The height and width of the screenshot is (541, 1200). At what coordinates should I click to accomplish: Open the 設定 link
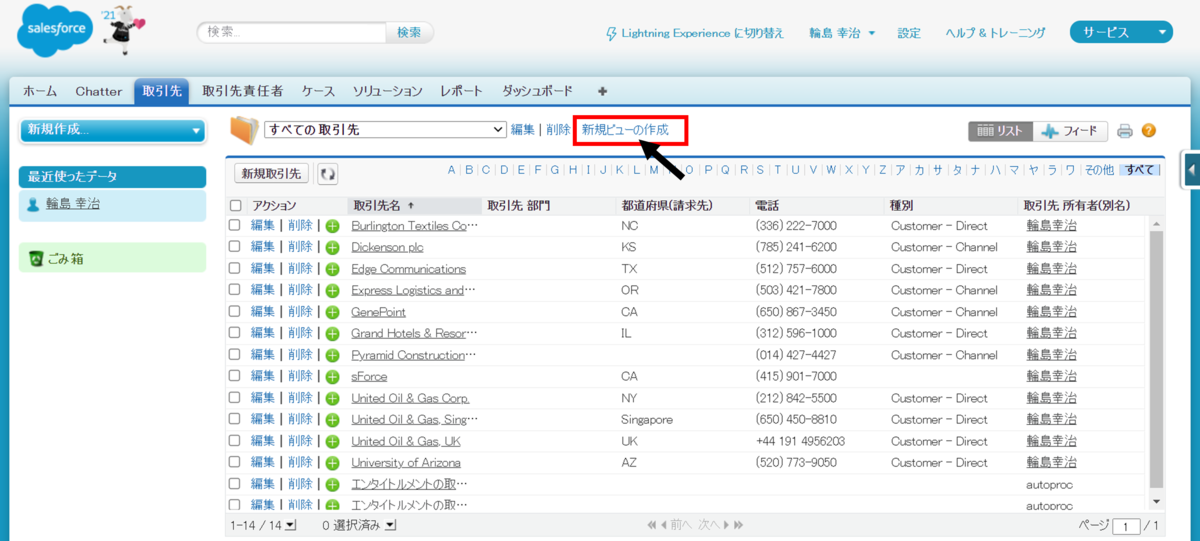coord(909,33)
